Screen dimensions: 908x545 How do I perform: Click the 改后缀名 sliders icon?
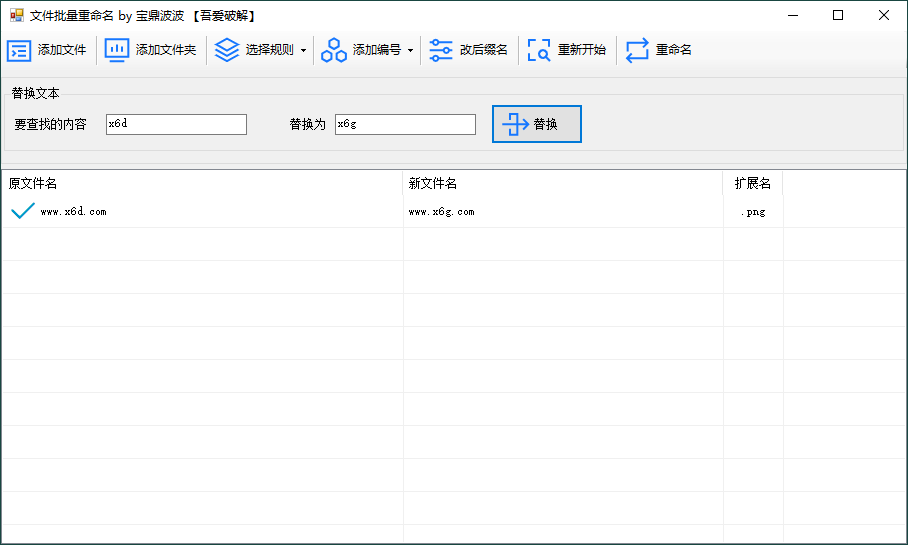pyautogui.click(x=441, y=51)
